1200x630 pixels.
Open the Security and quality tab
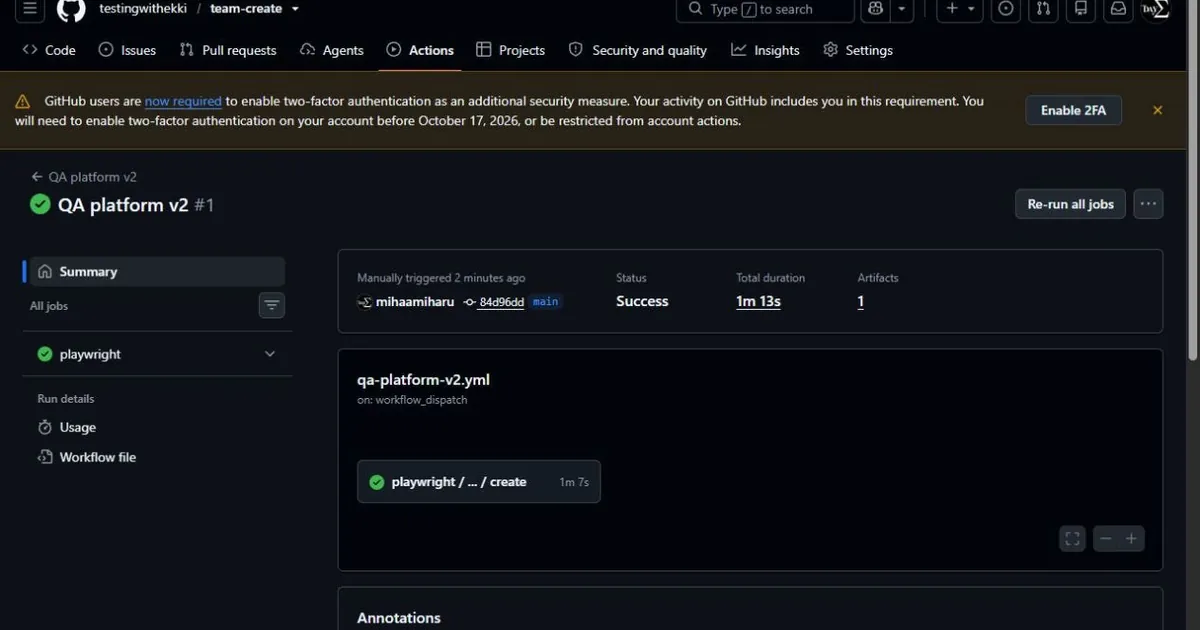[638, 50]
